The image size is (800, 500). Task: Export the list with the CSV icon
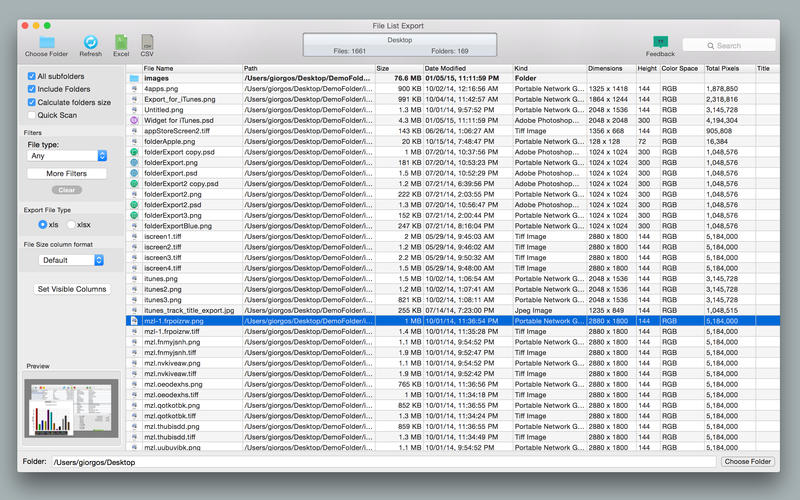point(147,41)
